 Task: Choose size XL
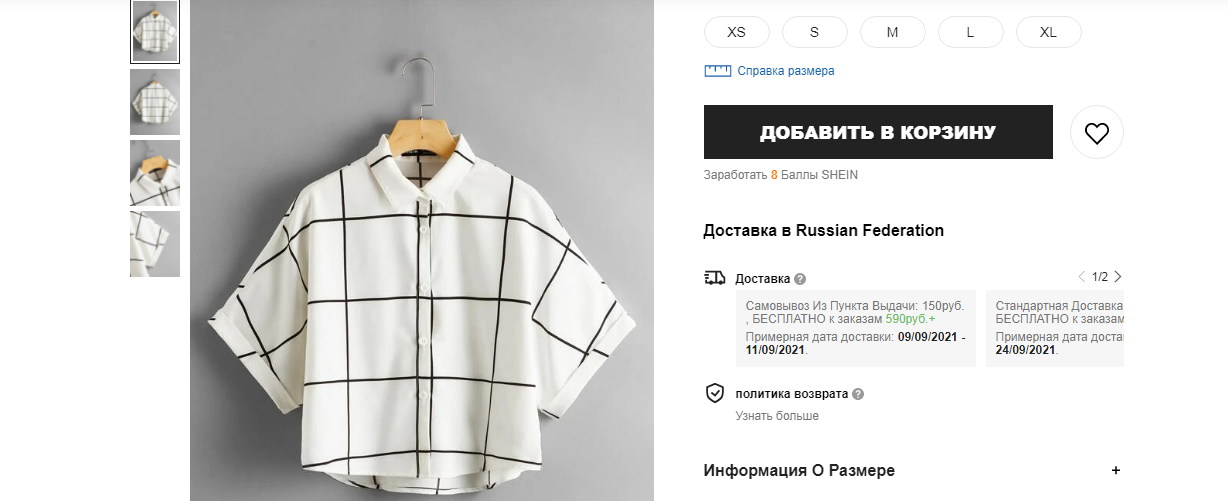point(1049,32)
